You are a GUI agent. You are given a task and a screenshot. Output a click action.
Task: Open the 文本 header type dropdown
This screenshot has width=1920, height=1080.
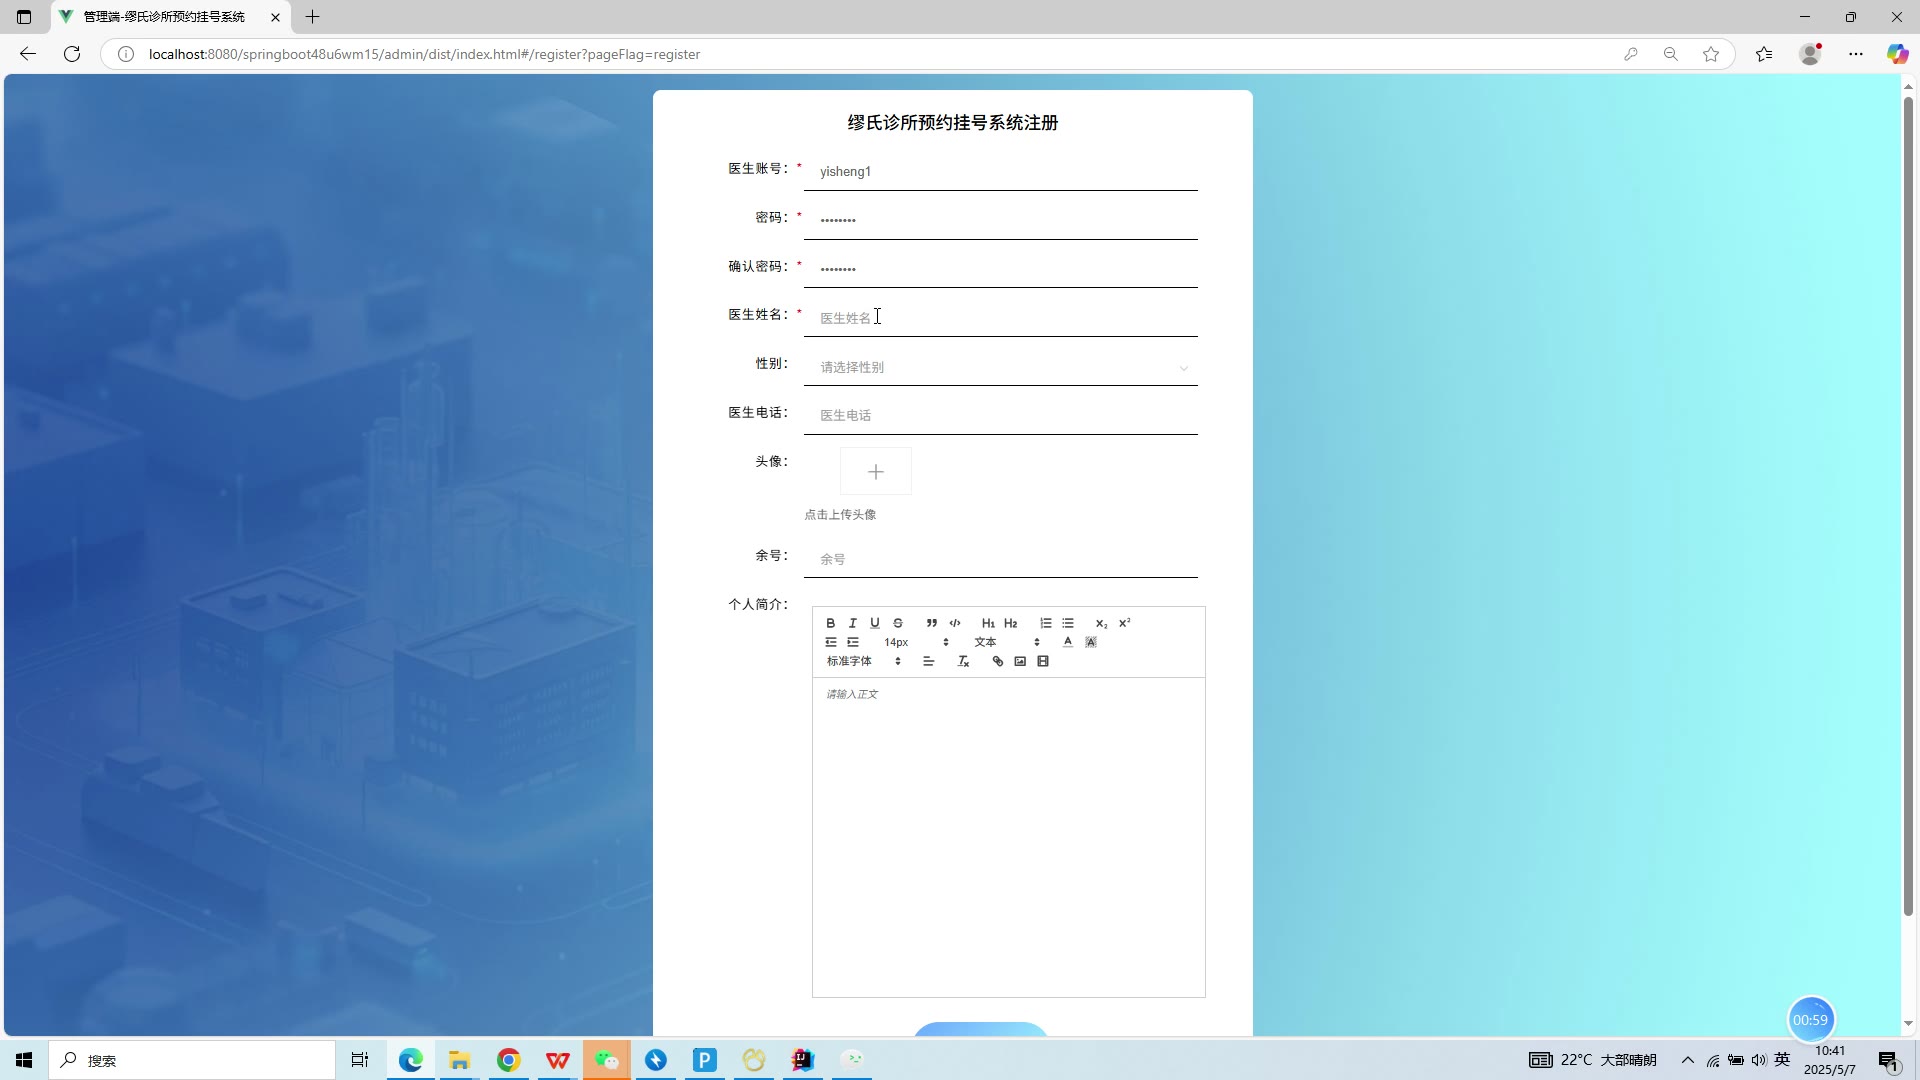click(x=1007, y=642)
